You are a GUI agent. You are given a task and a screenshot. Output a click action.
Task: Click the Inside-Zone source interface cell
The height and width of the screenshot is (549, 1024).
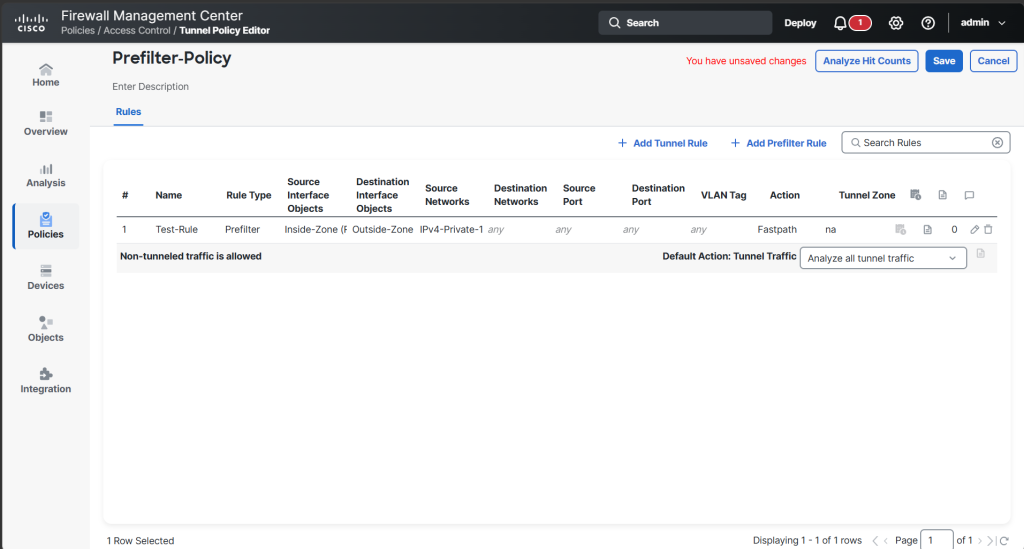click(315, 229)
